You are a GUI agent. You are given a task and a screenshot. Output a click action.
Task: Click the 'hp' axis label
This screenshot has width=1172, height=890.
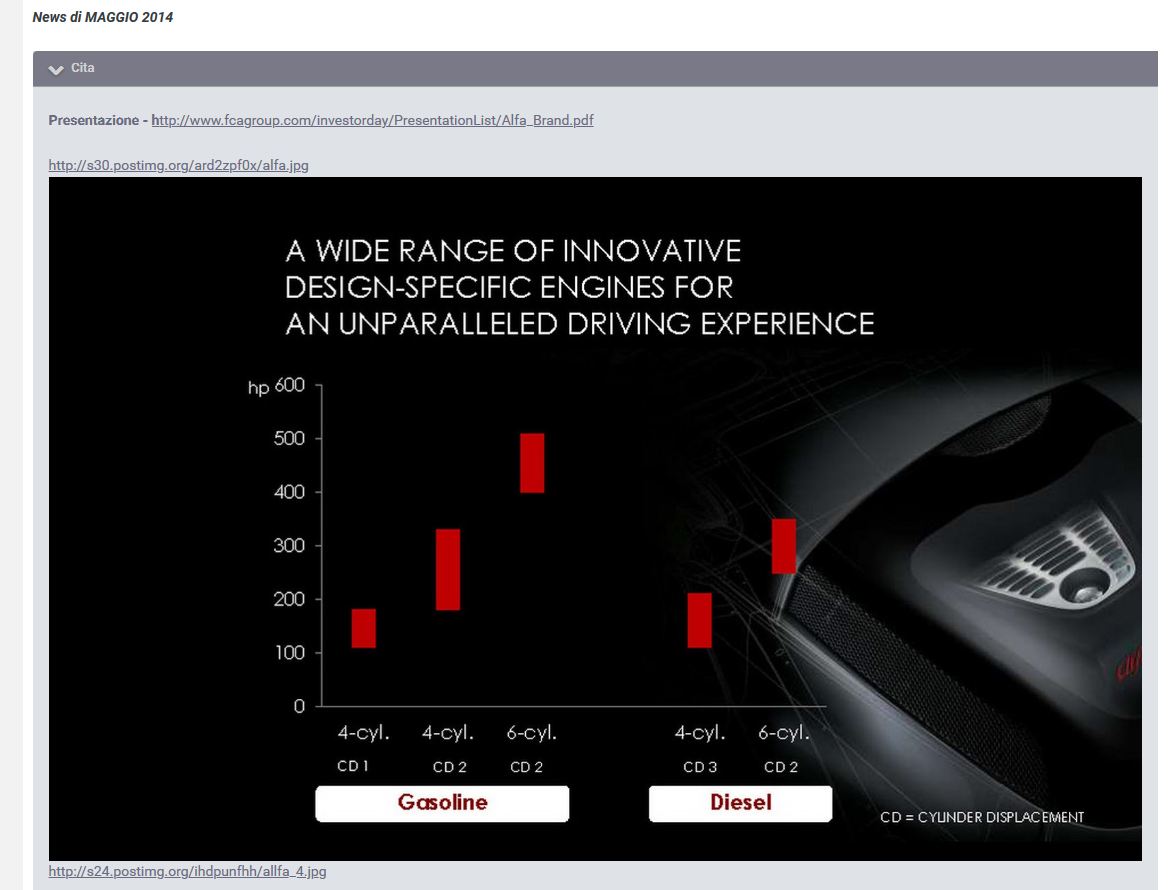(x=259, y=388)
